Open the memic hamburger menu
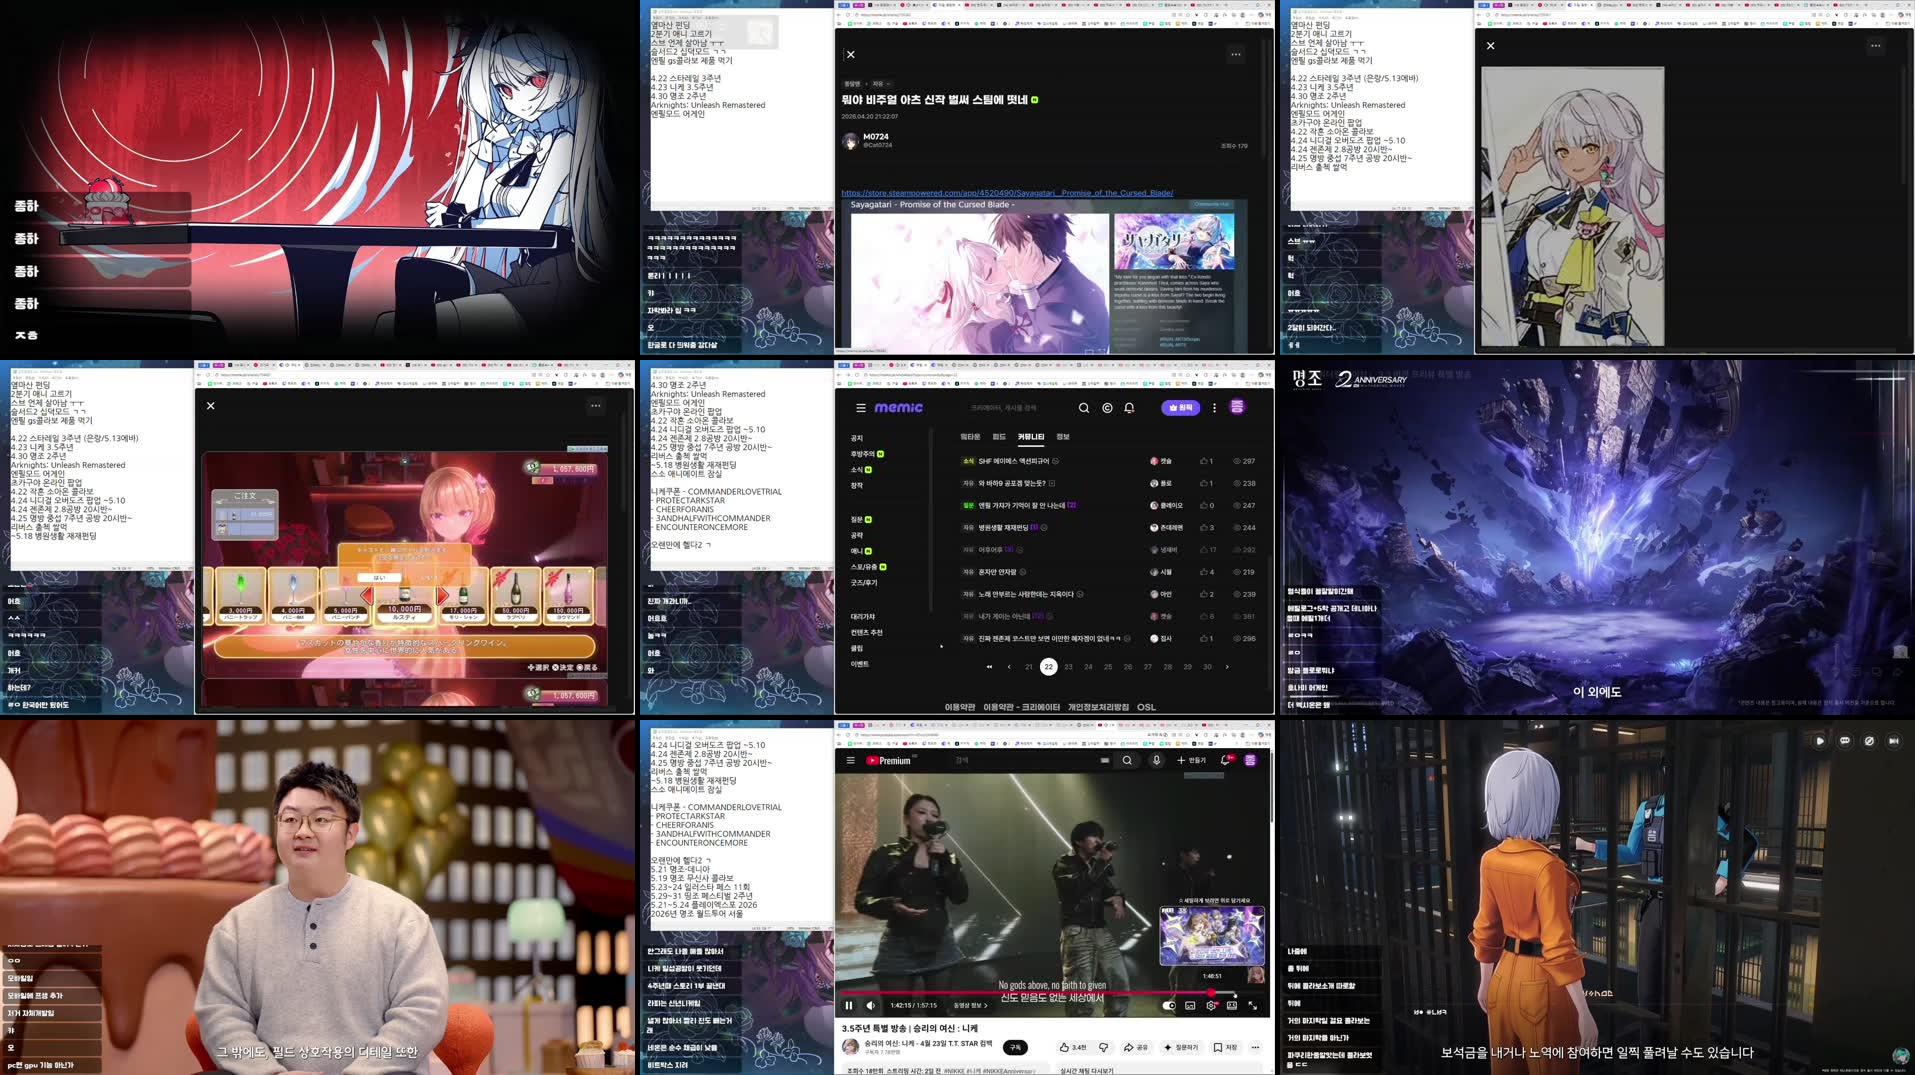Viewport: 1915px width, 1075px height. click(x=860, y=408)
